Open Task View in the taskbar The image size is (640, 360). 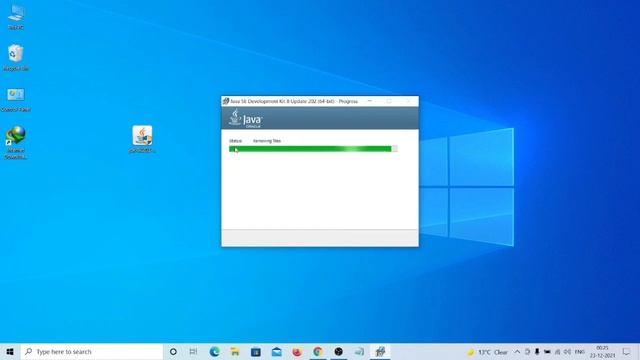pos(193,351)
